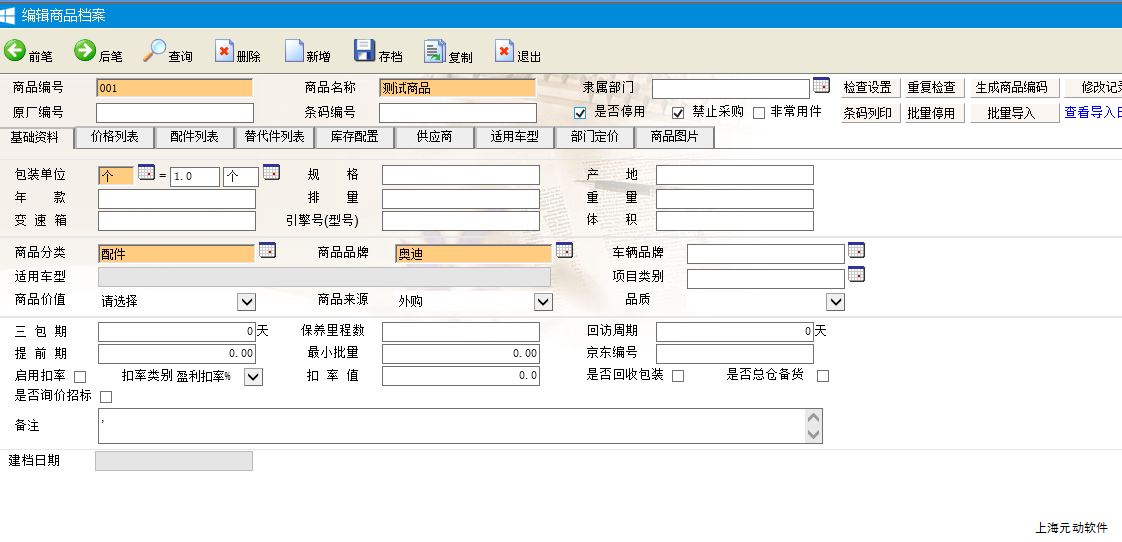1122x542 pixels.
Task: Toggle the 是否停用 checkbox
Action: [x=580, y=113]
